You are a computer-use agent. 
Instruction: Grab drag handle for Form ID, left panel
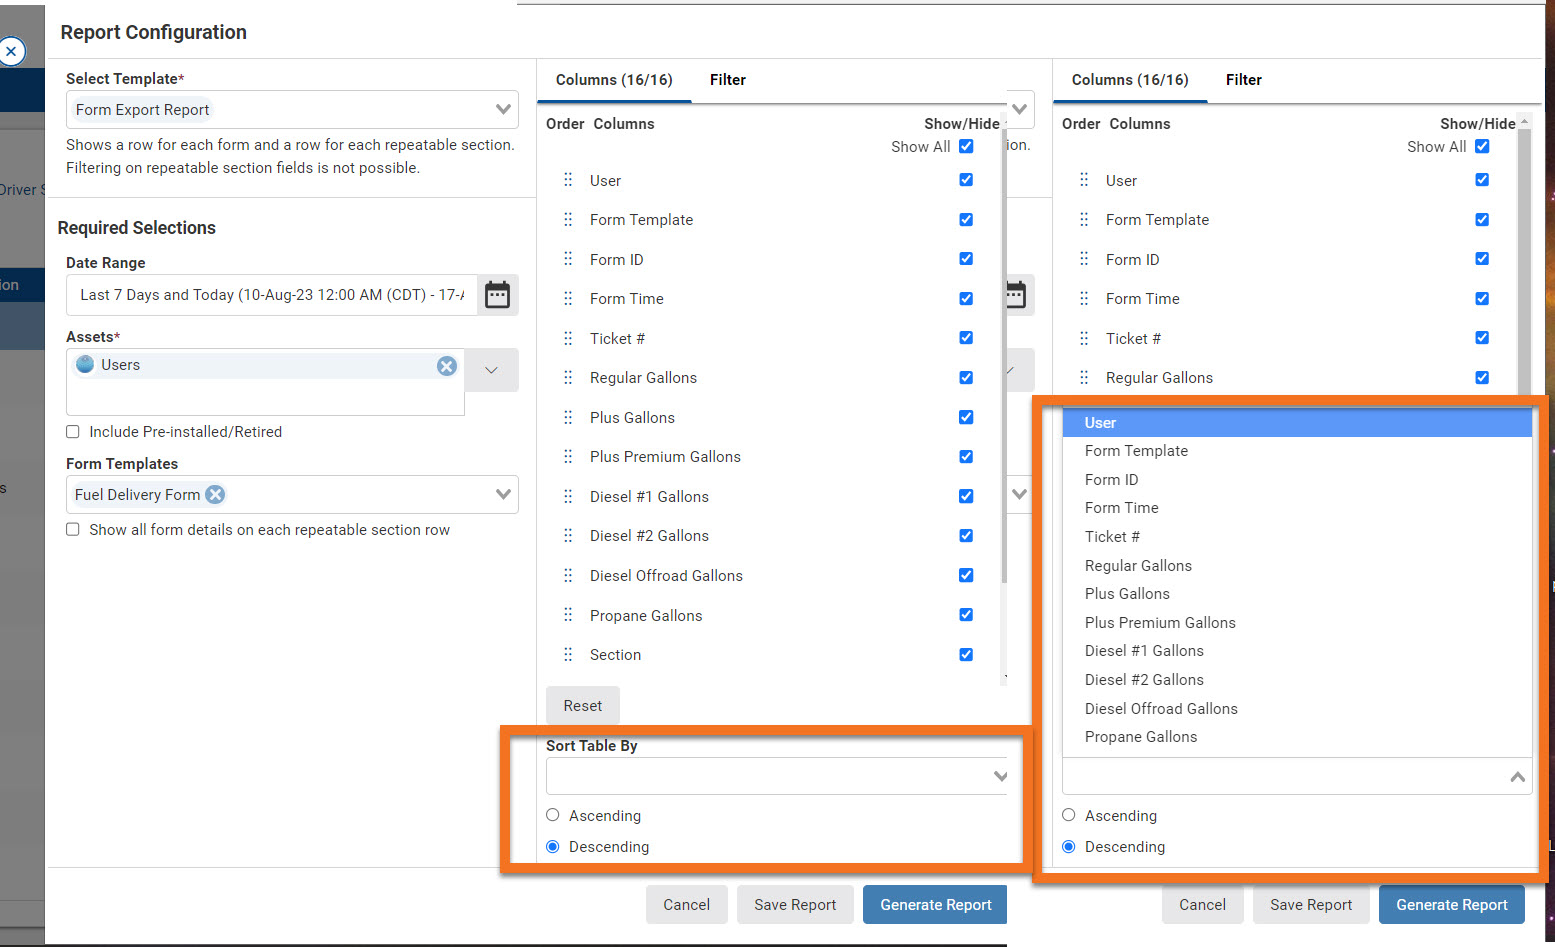[568, 259]
